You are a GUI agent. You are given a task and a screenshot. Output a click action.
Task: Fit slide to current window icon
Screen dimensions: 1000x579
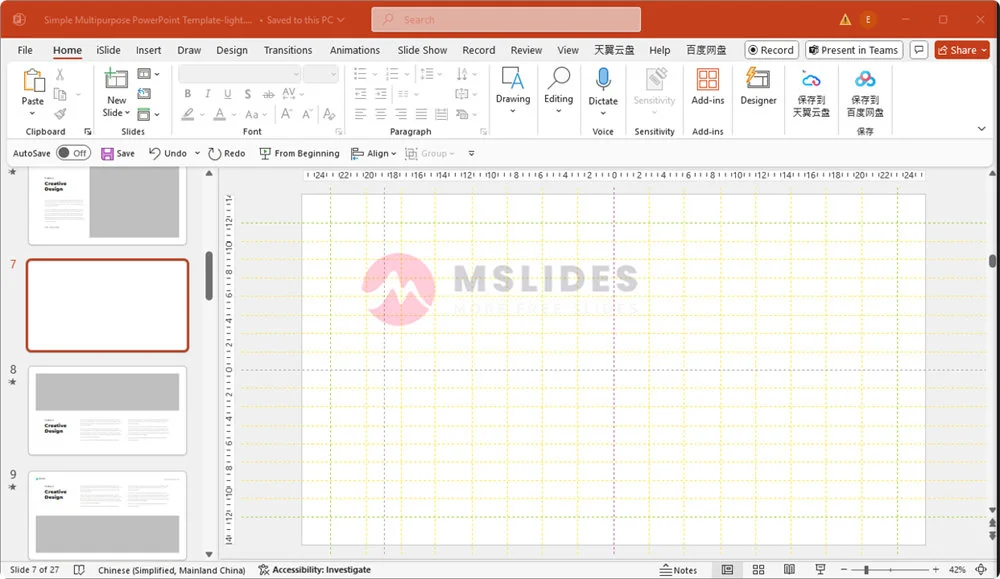coord(982,569)
